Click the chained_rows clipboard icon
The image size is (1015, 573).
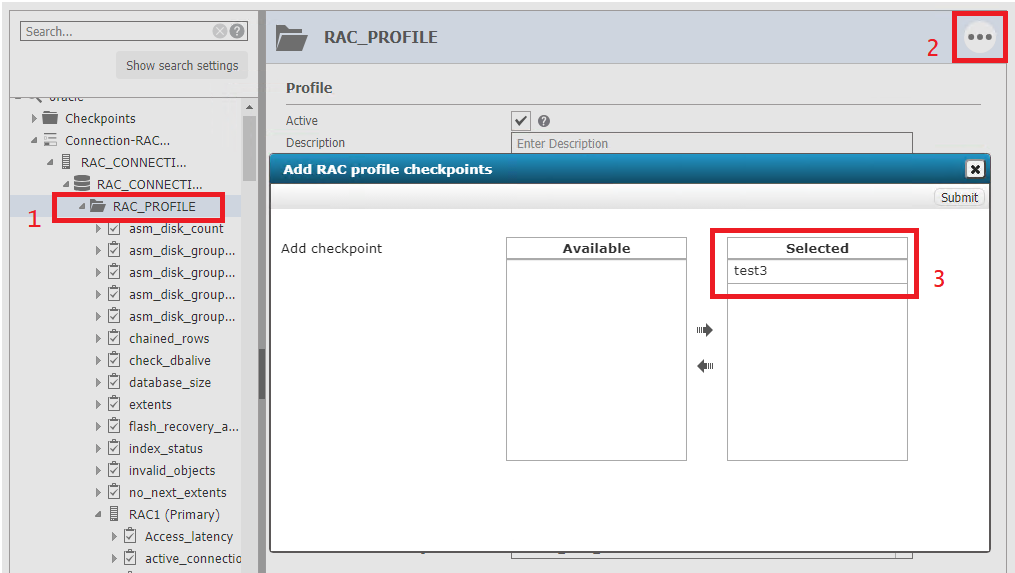point(114,338)
